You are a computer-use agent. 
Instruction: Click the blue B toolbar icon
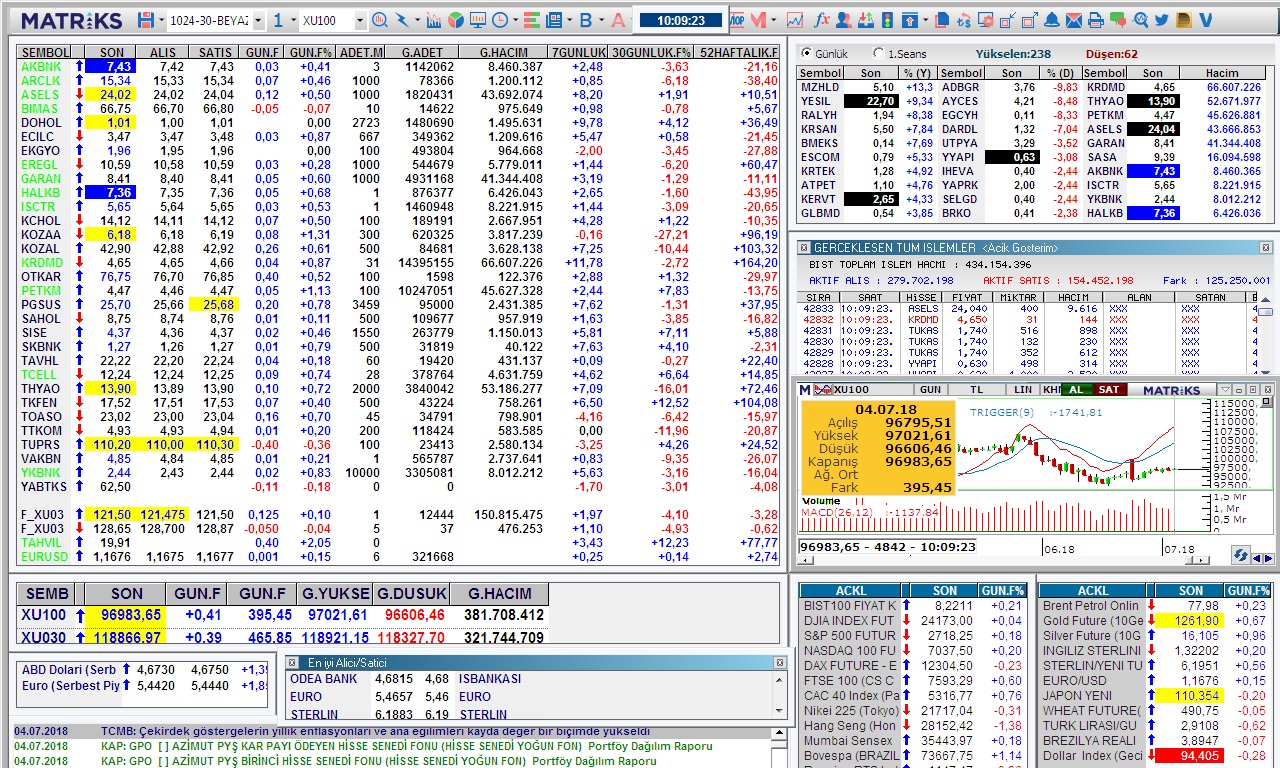tap(586, 20)
